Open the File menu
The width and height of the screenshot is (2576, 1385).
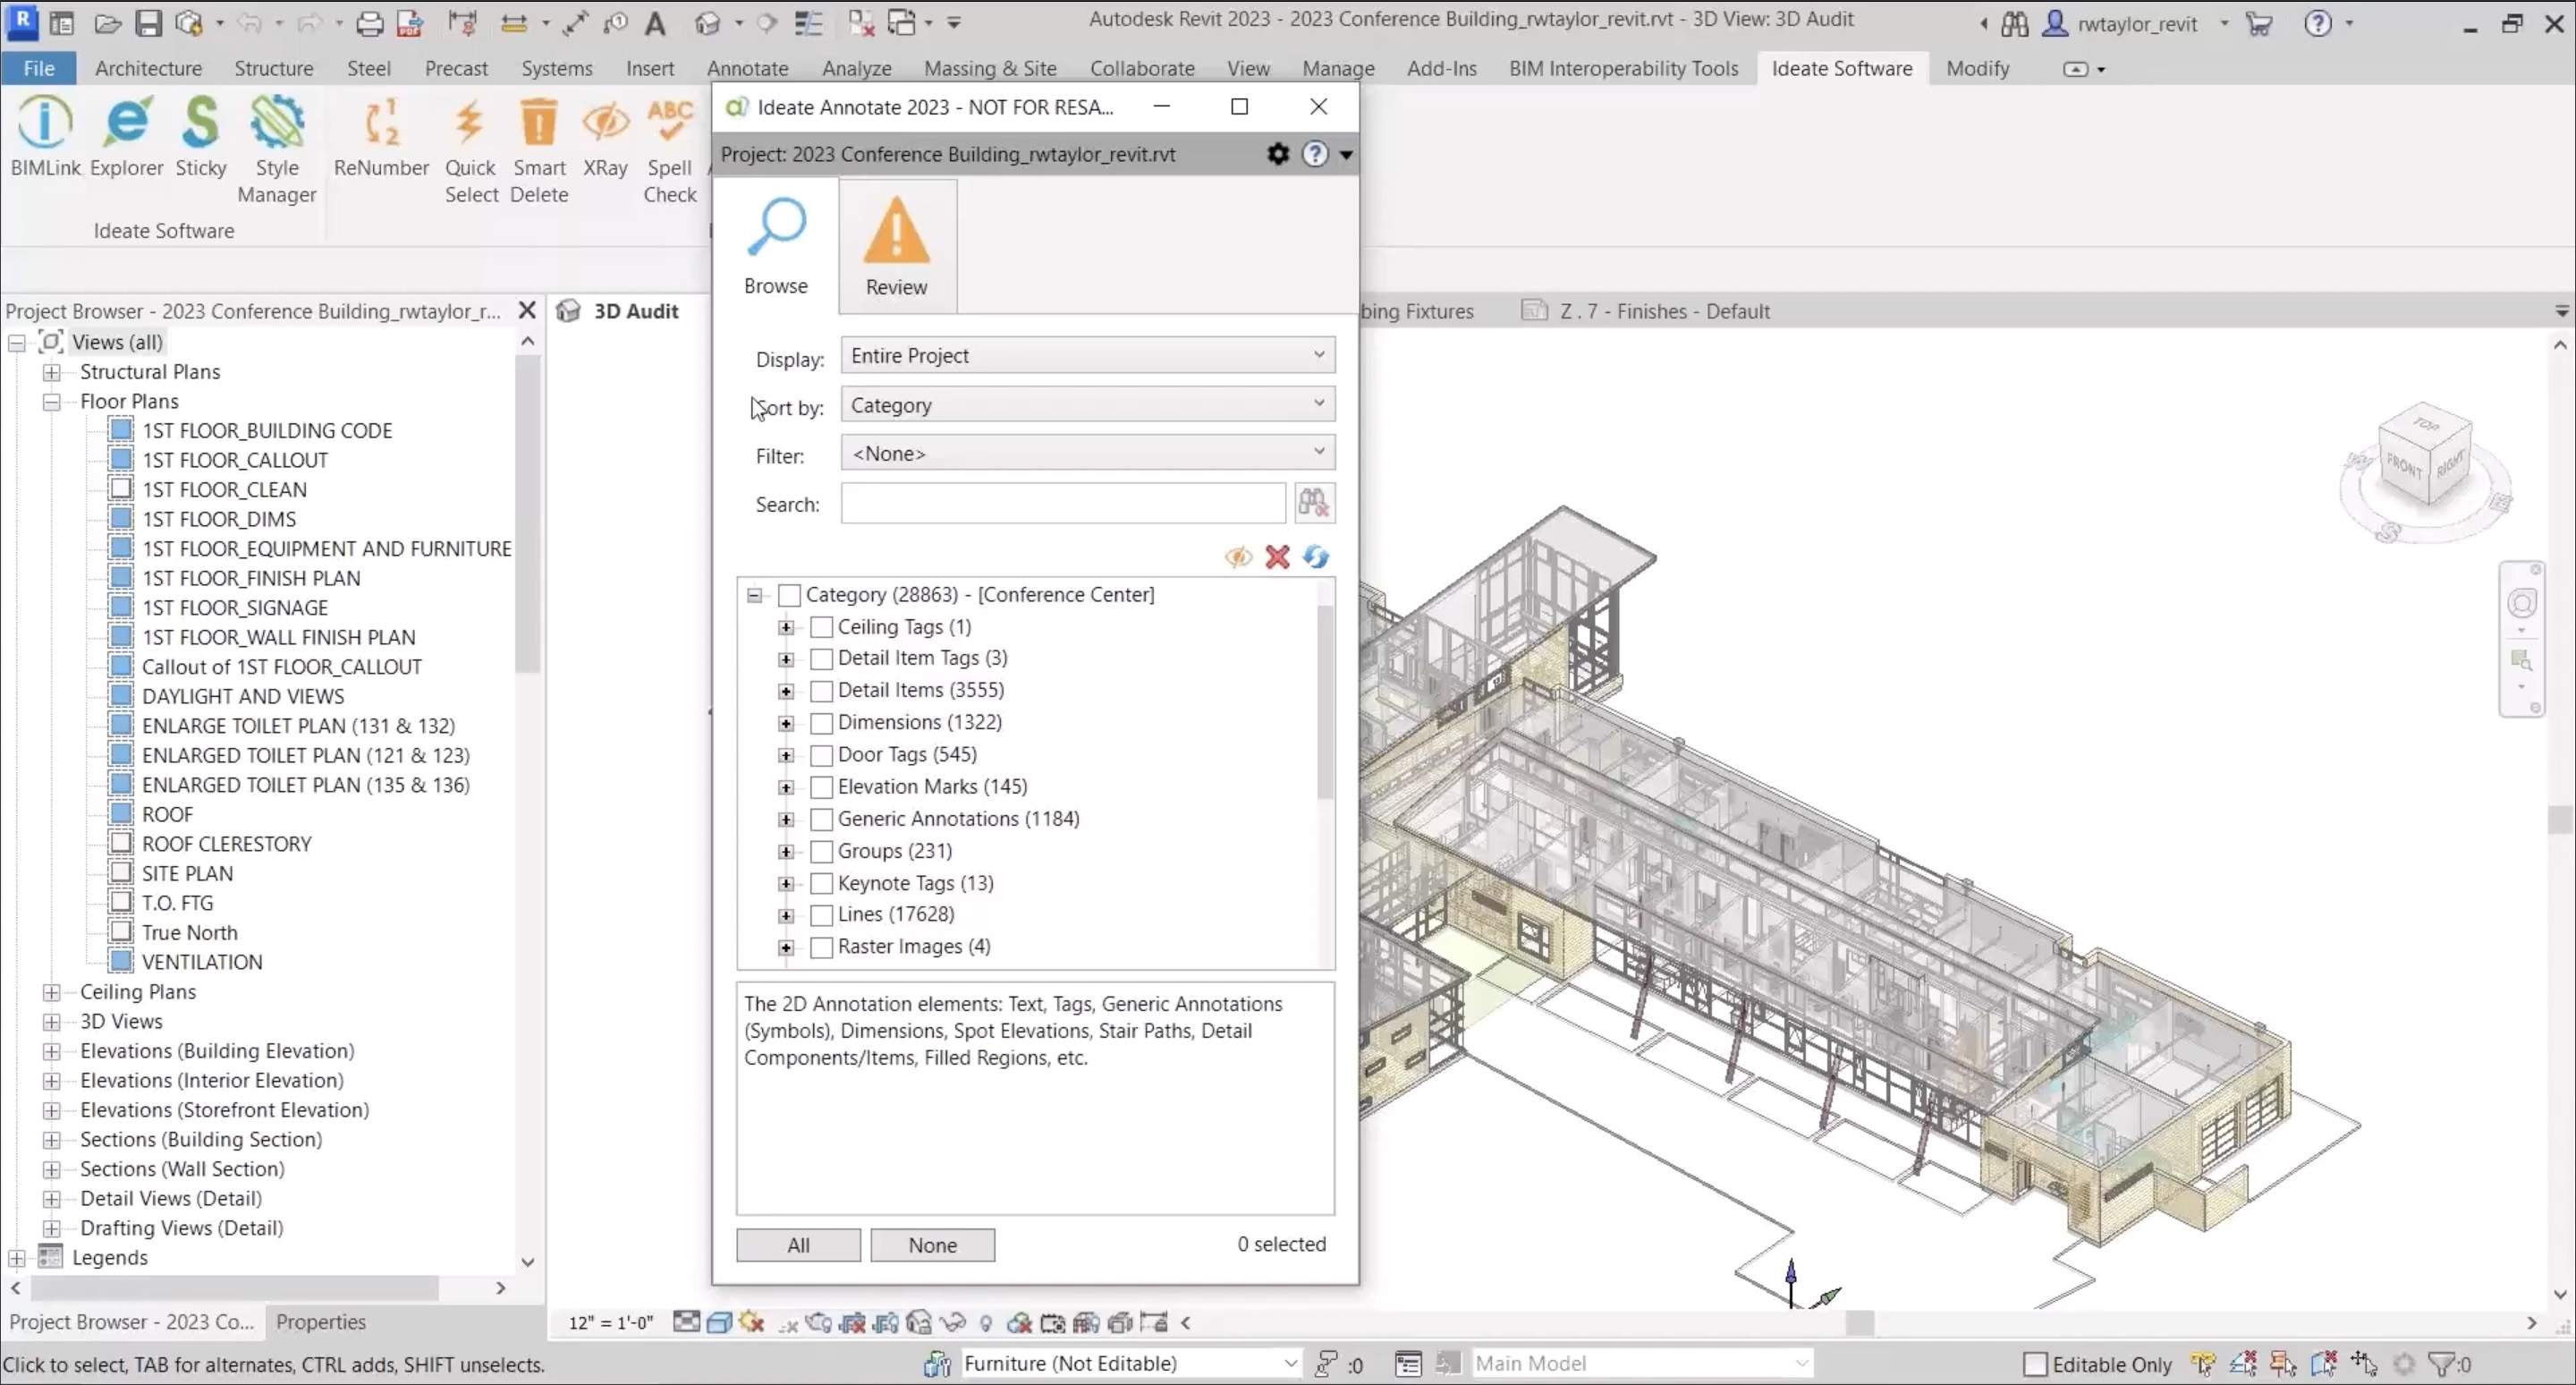(x=38, y=68)
